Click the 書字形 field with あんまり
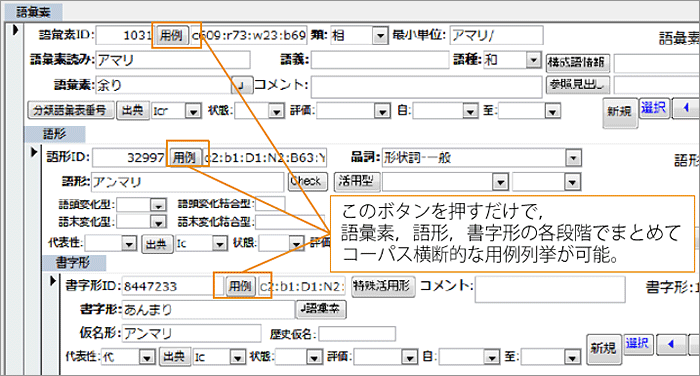This screenshot has width=700, height=376. pos(208,309)
